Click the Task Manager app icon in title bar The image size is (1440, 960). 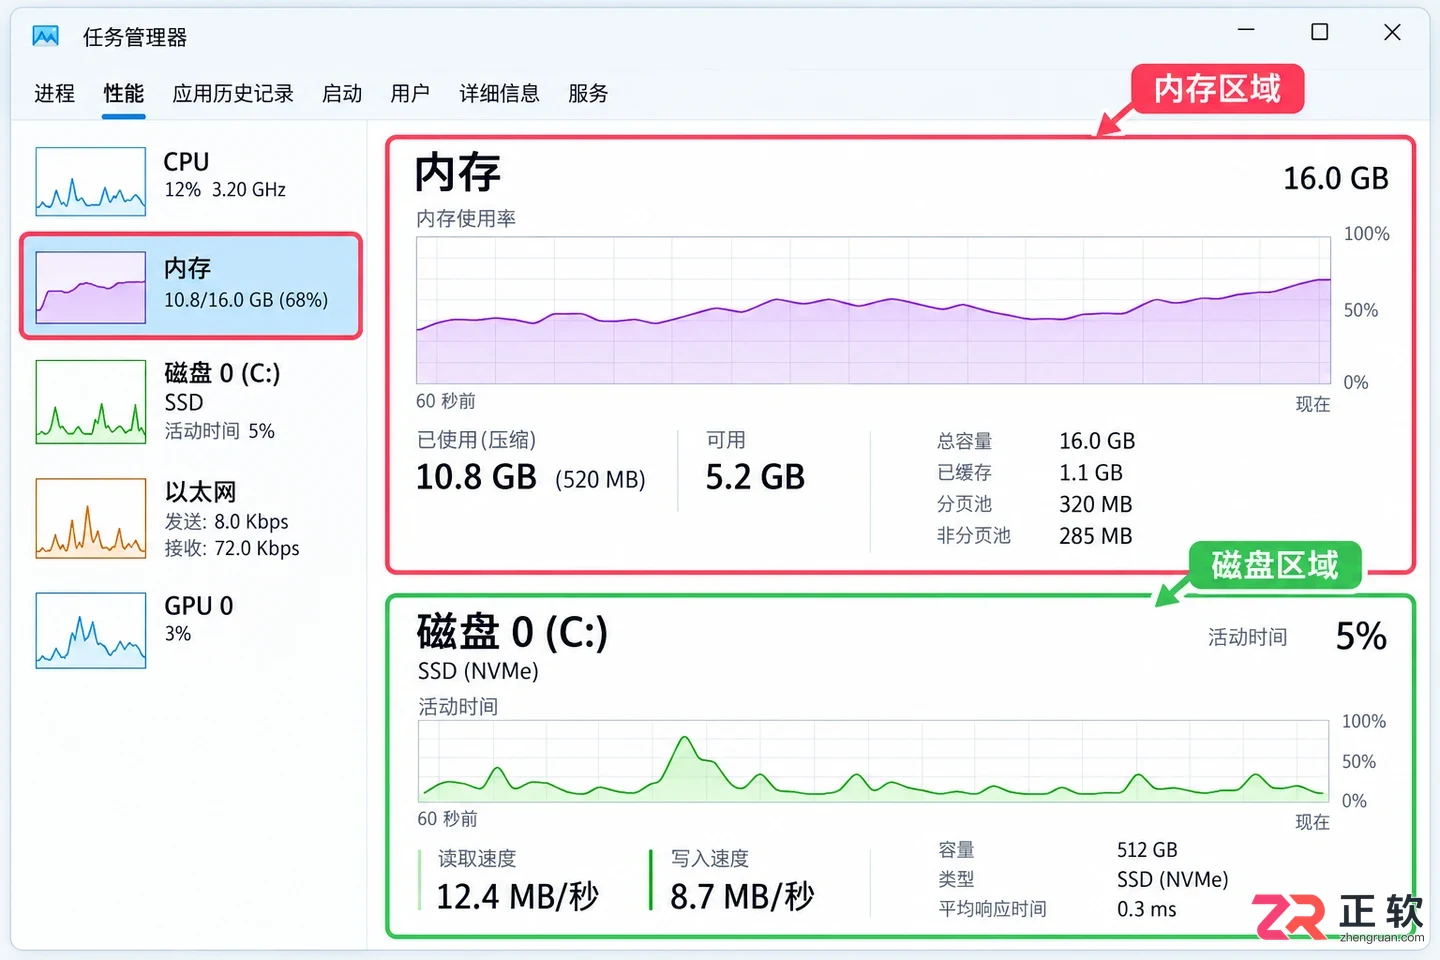[46, 37]
